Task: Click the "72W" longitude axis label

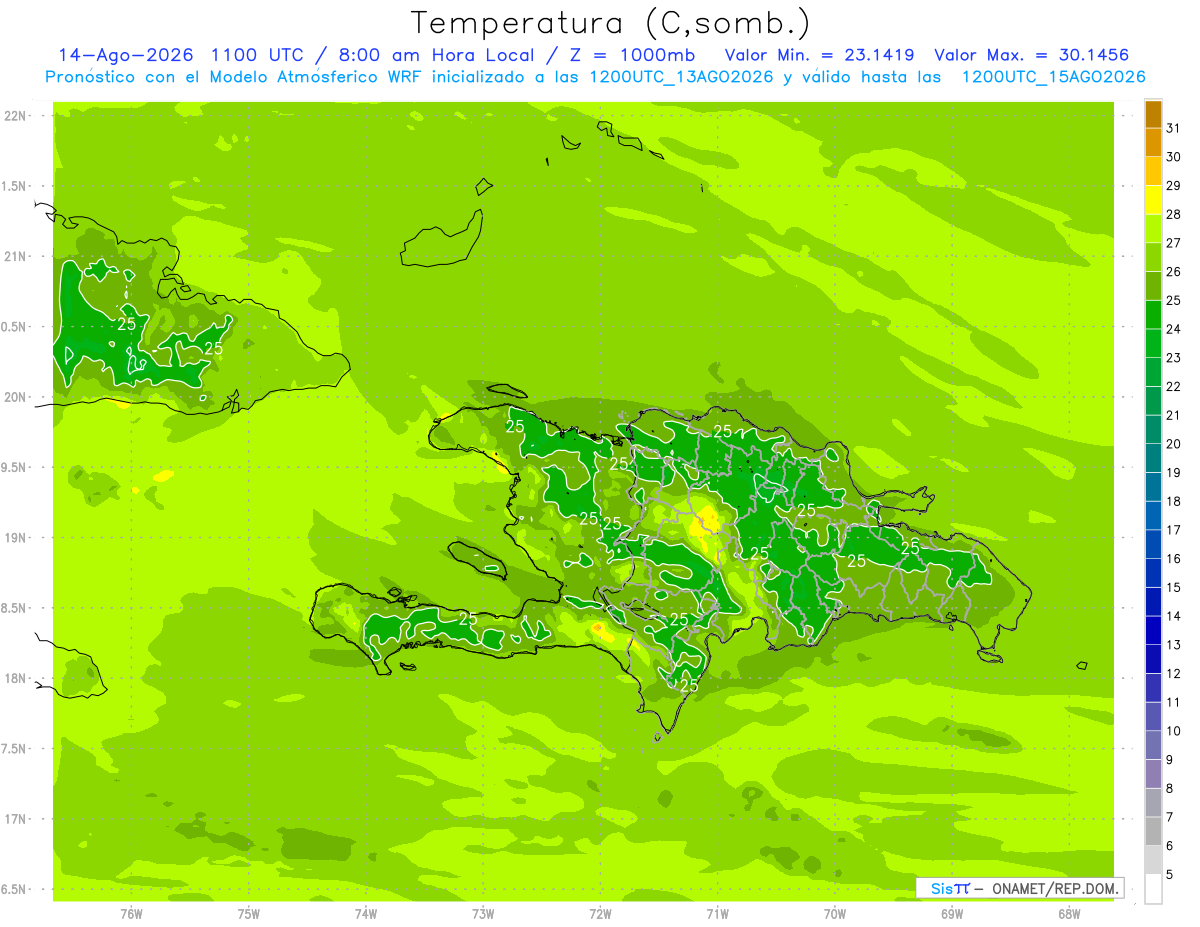Action: (x=600, y=914)
